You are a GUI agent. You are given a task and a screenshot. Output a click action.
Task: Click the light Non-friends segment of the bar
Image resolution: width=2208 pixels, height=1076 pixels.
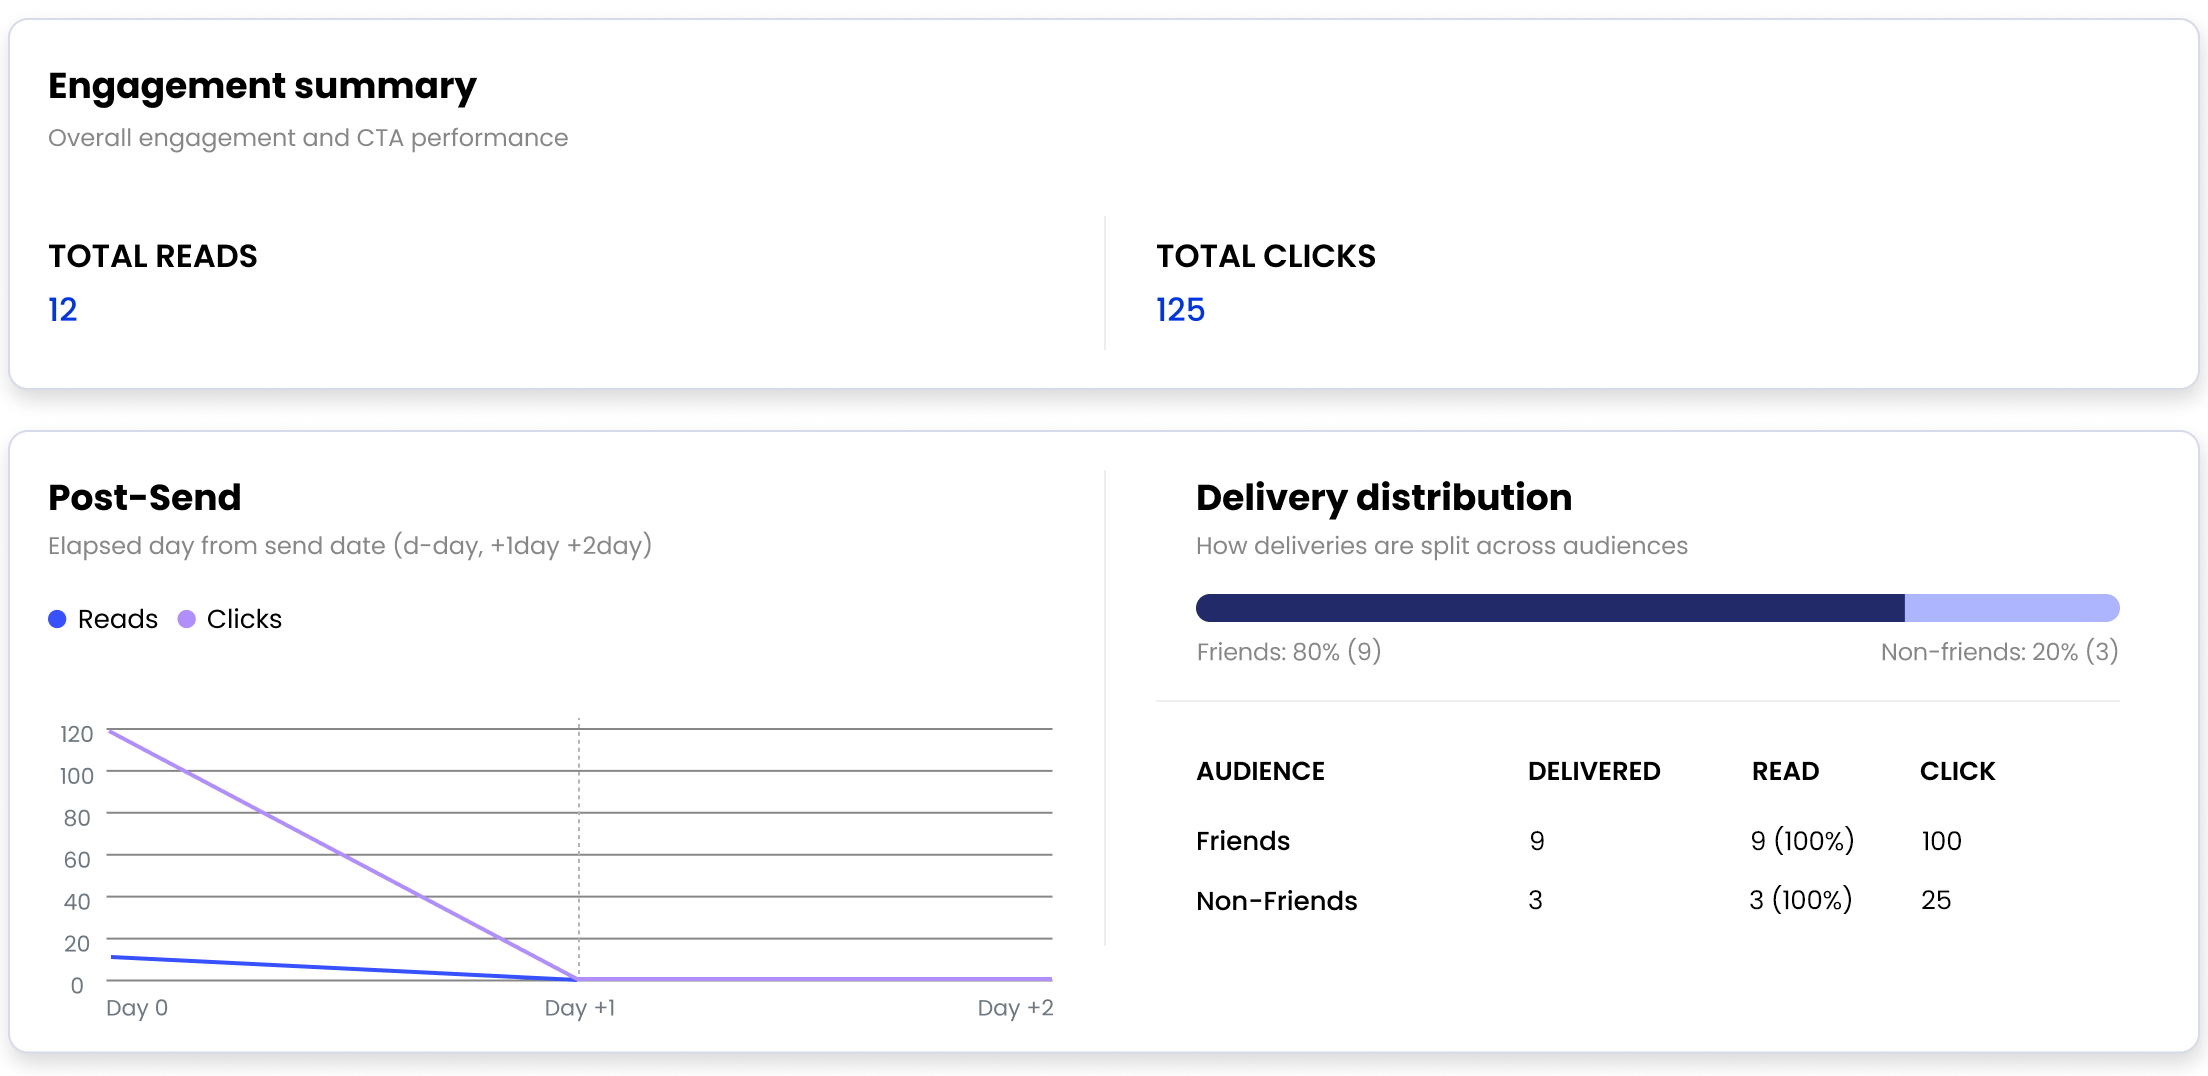pyautogui.click(x=2010, y=608)
